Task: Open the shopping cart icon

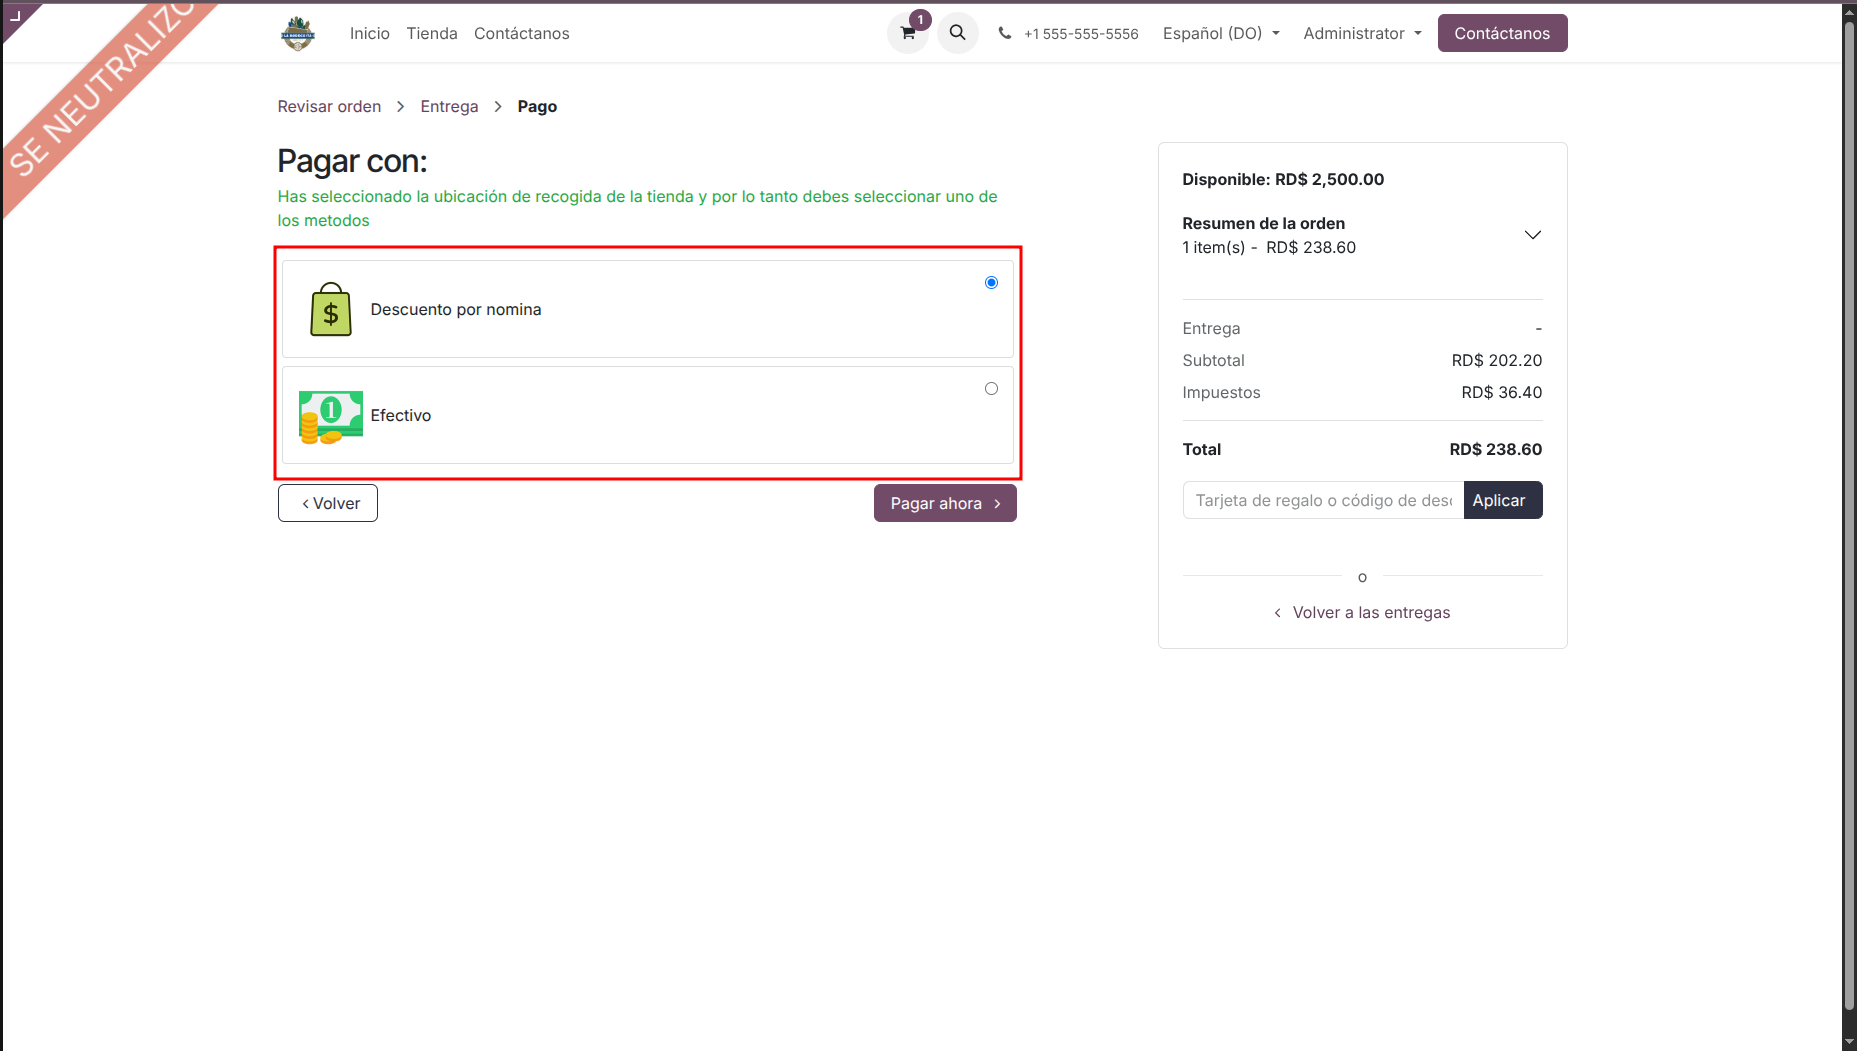Action: coord(908,33)
